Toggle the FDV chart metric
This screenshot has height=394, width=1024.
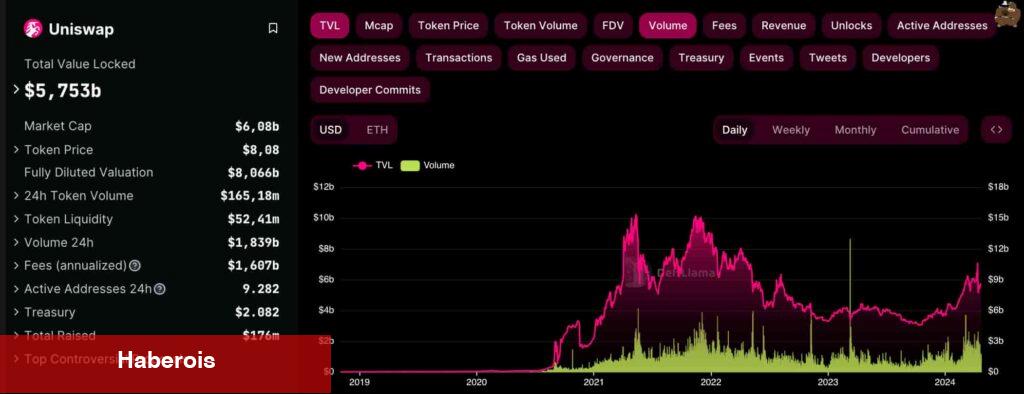(613, 25)
